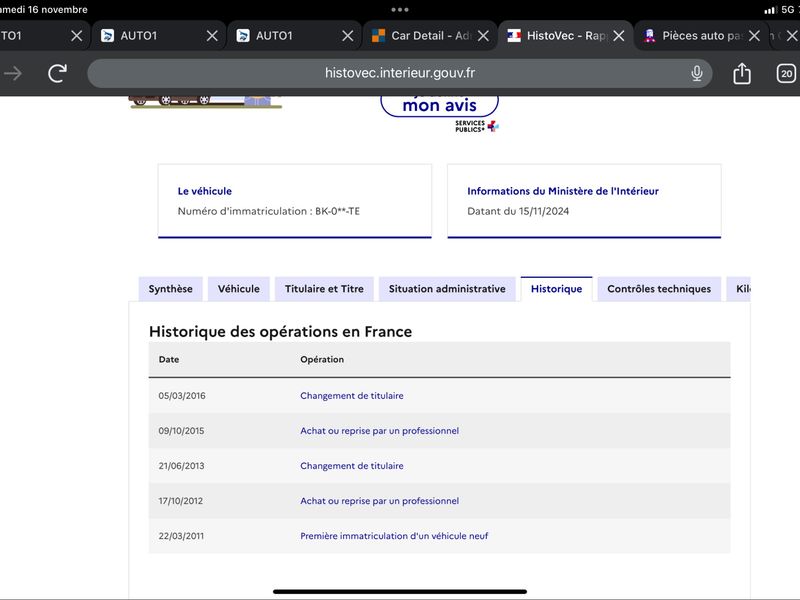Click the 5G signal status indicator
The height and width of the screenshot is (600, 800).
tap(781, 10)
